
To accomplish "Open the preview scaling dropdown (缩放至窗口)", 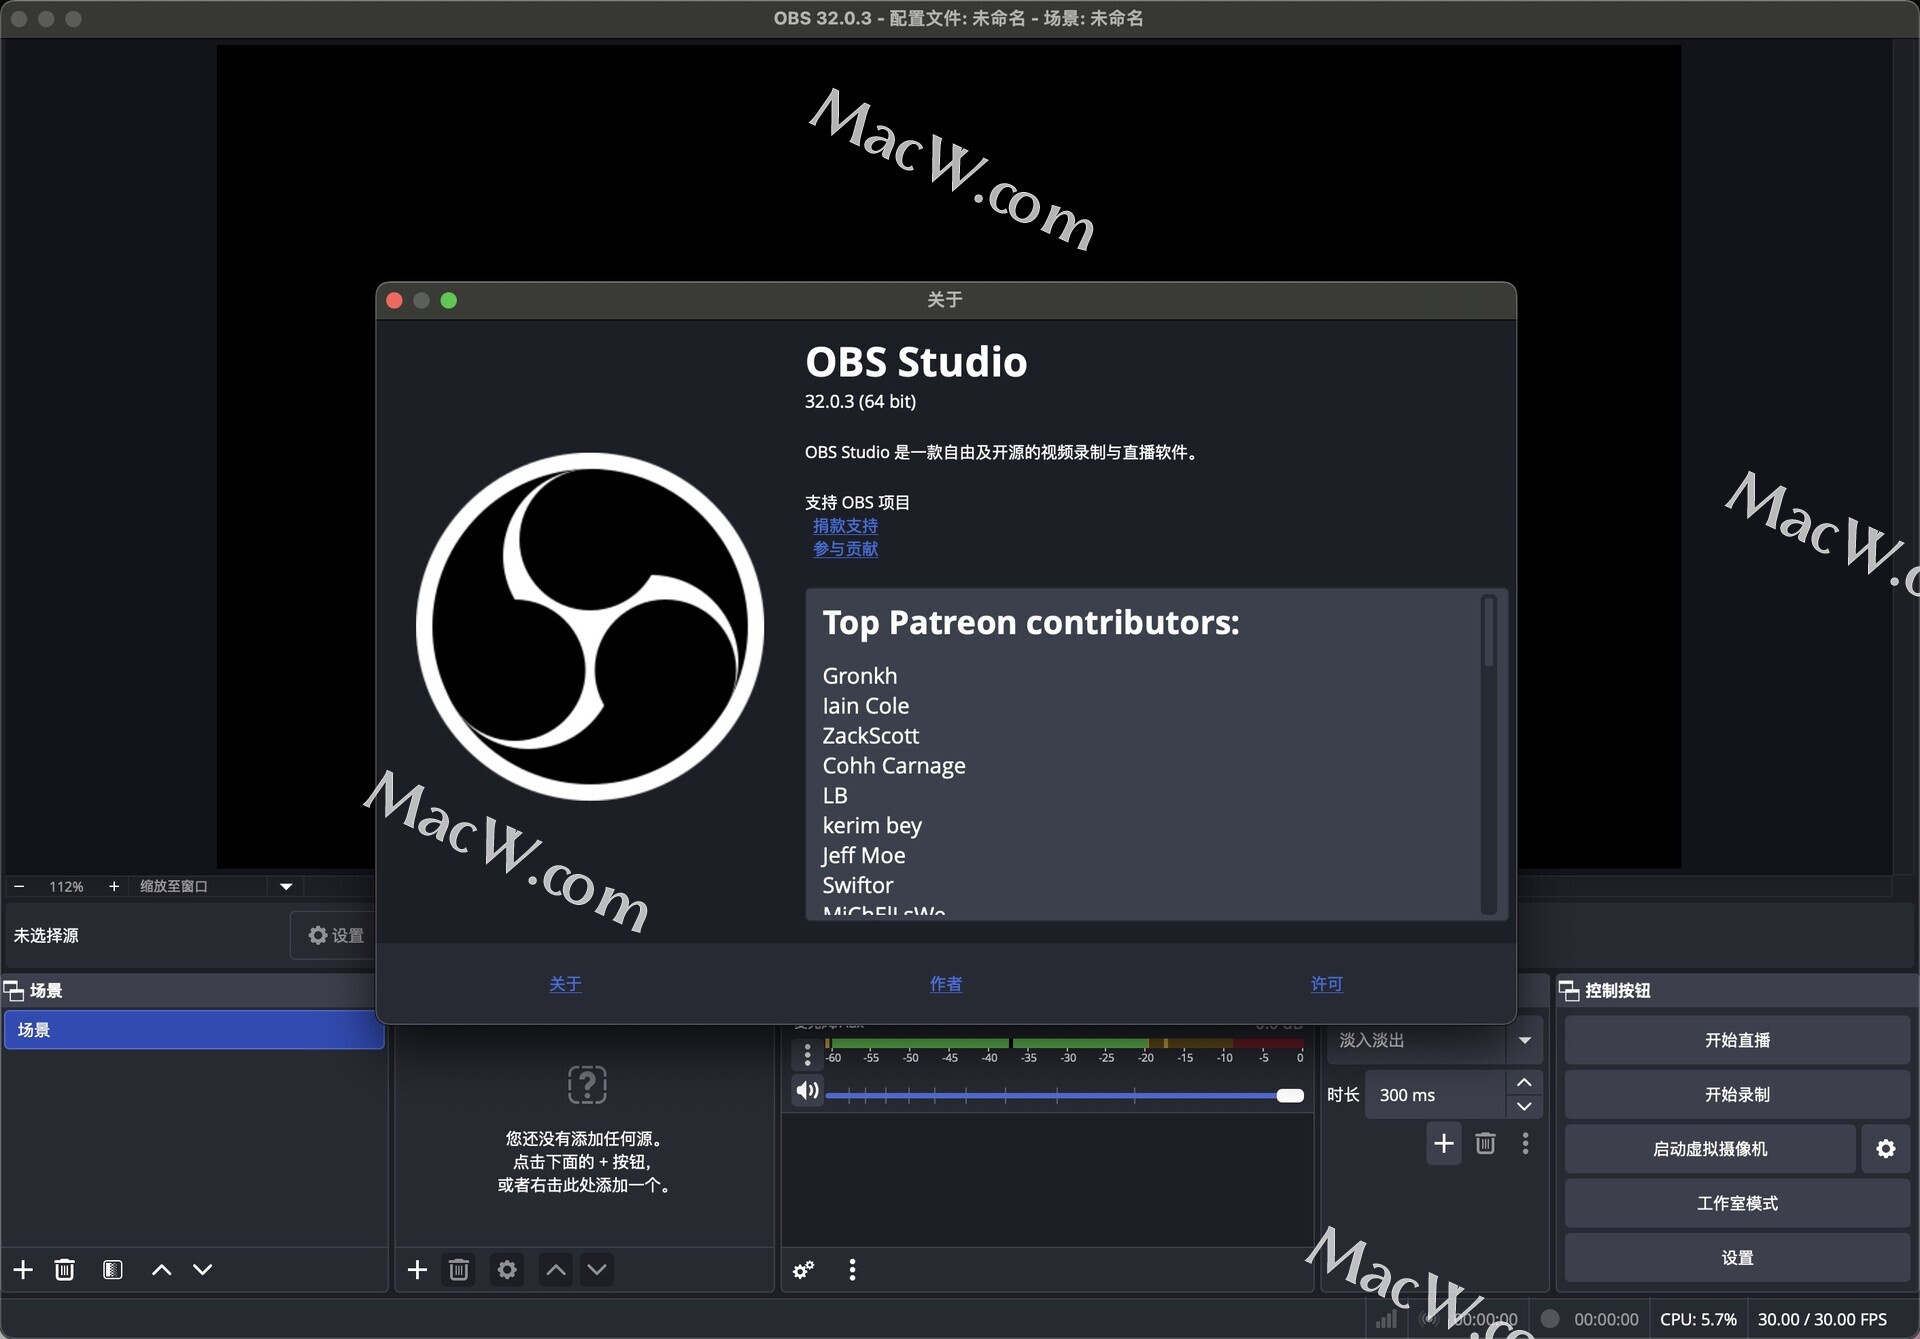I will [286, 886].
